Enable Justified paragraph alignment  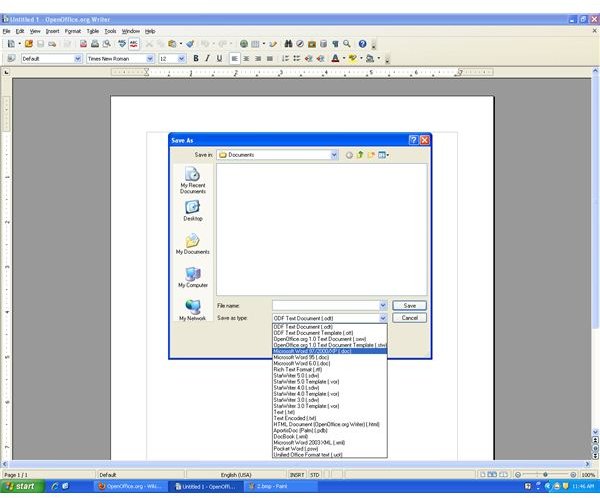click(270, 59)
